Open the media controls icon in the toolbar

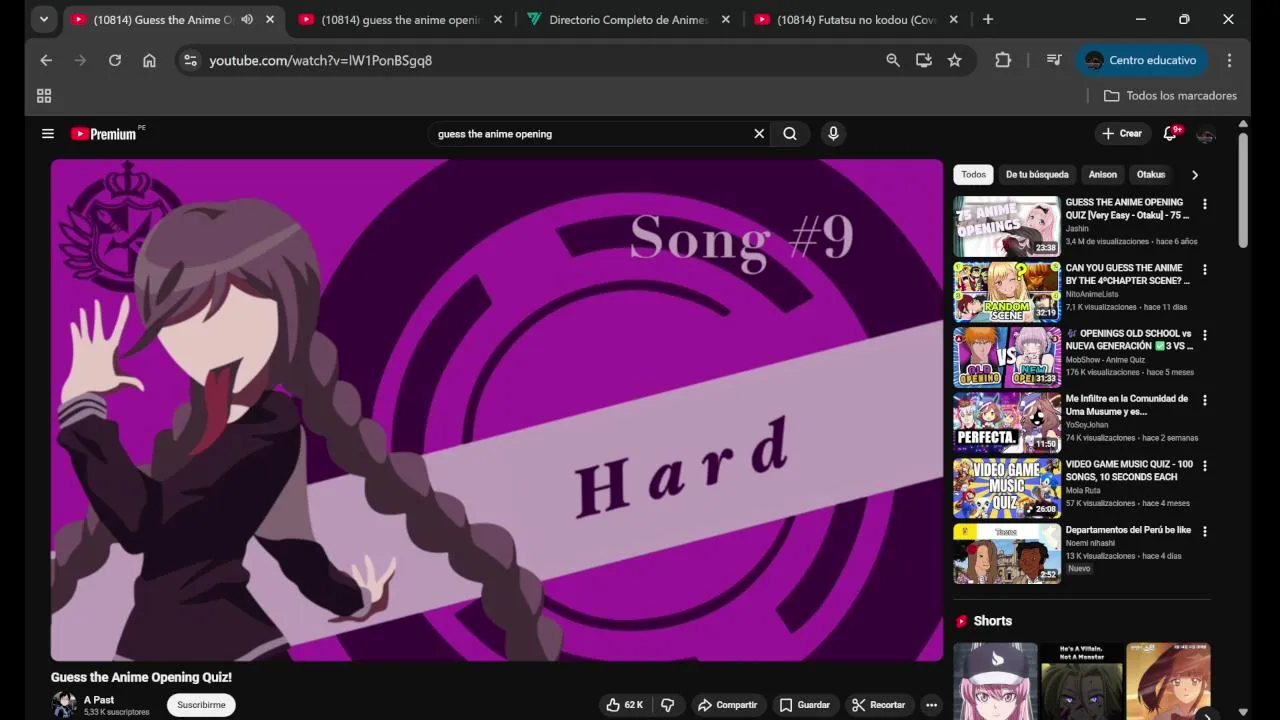(1054, 60)
